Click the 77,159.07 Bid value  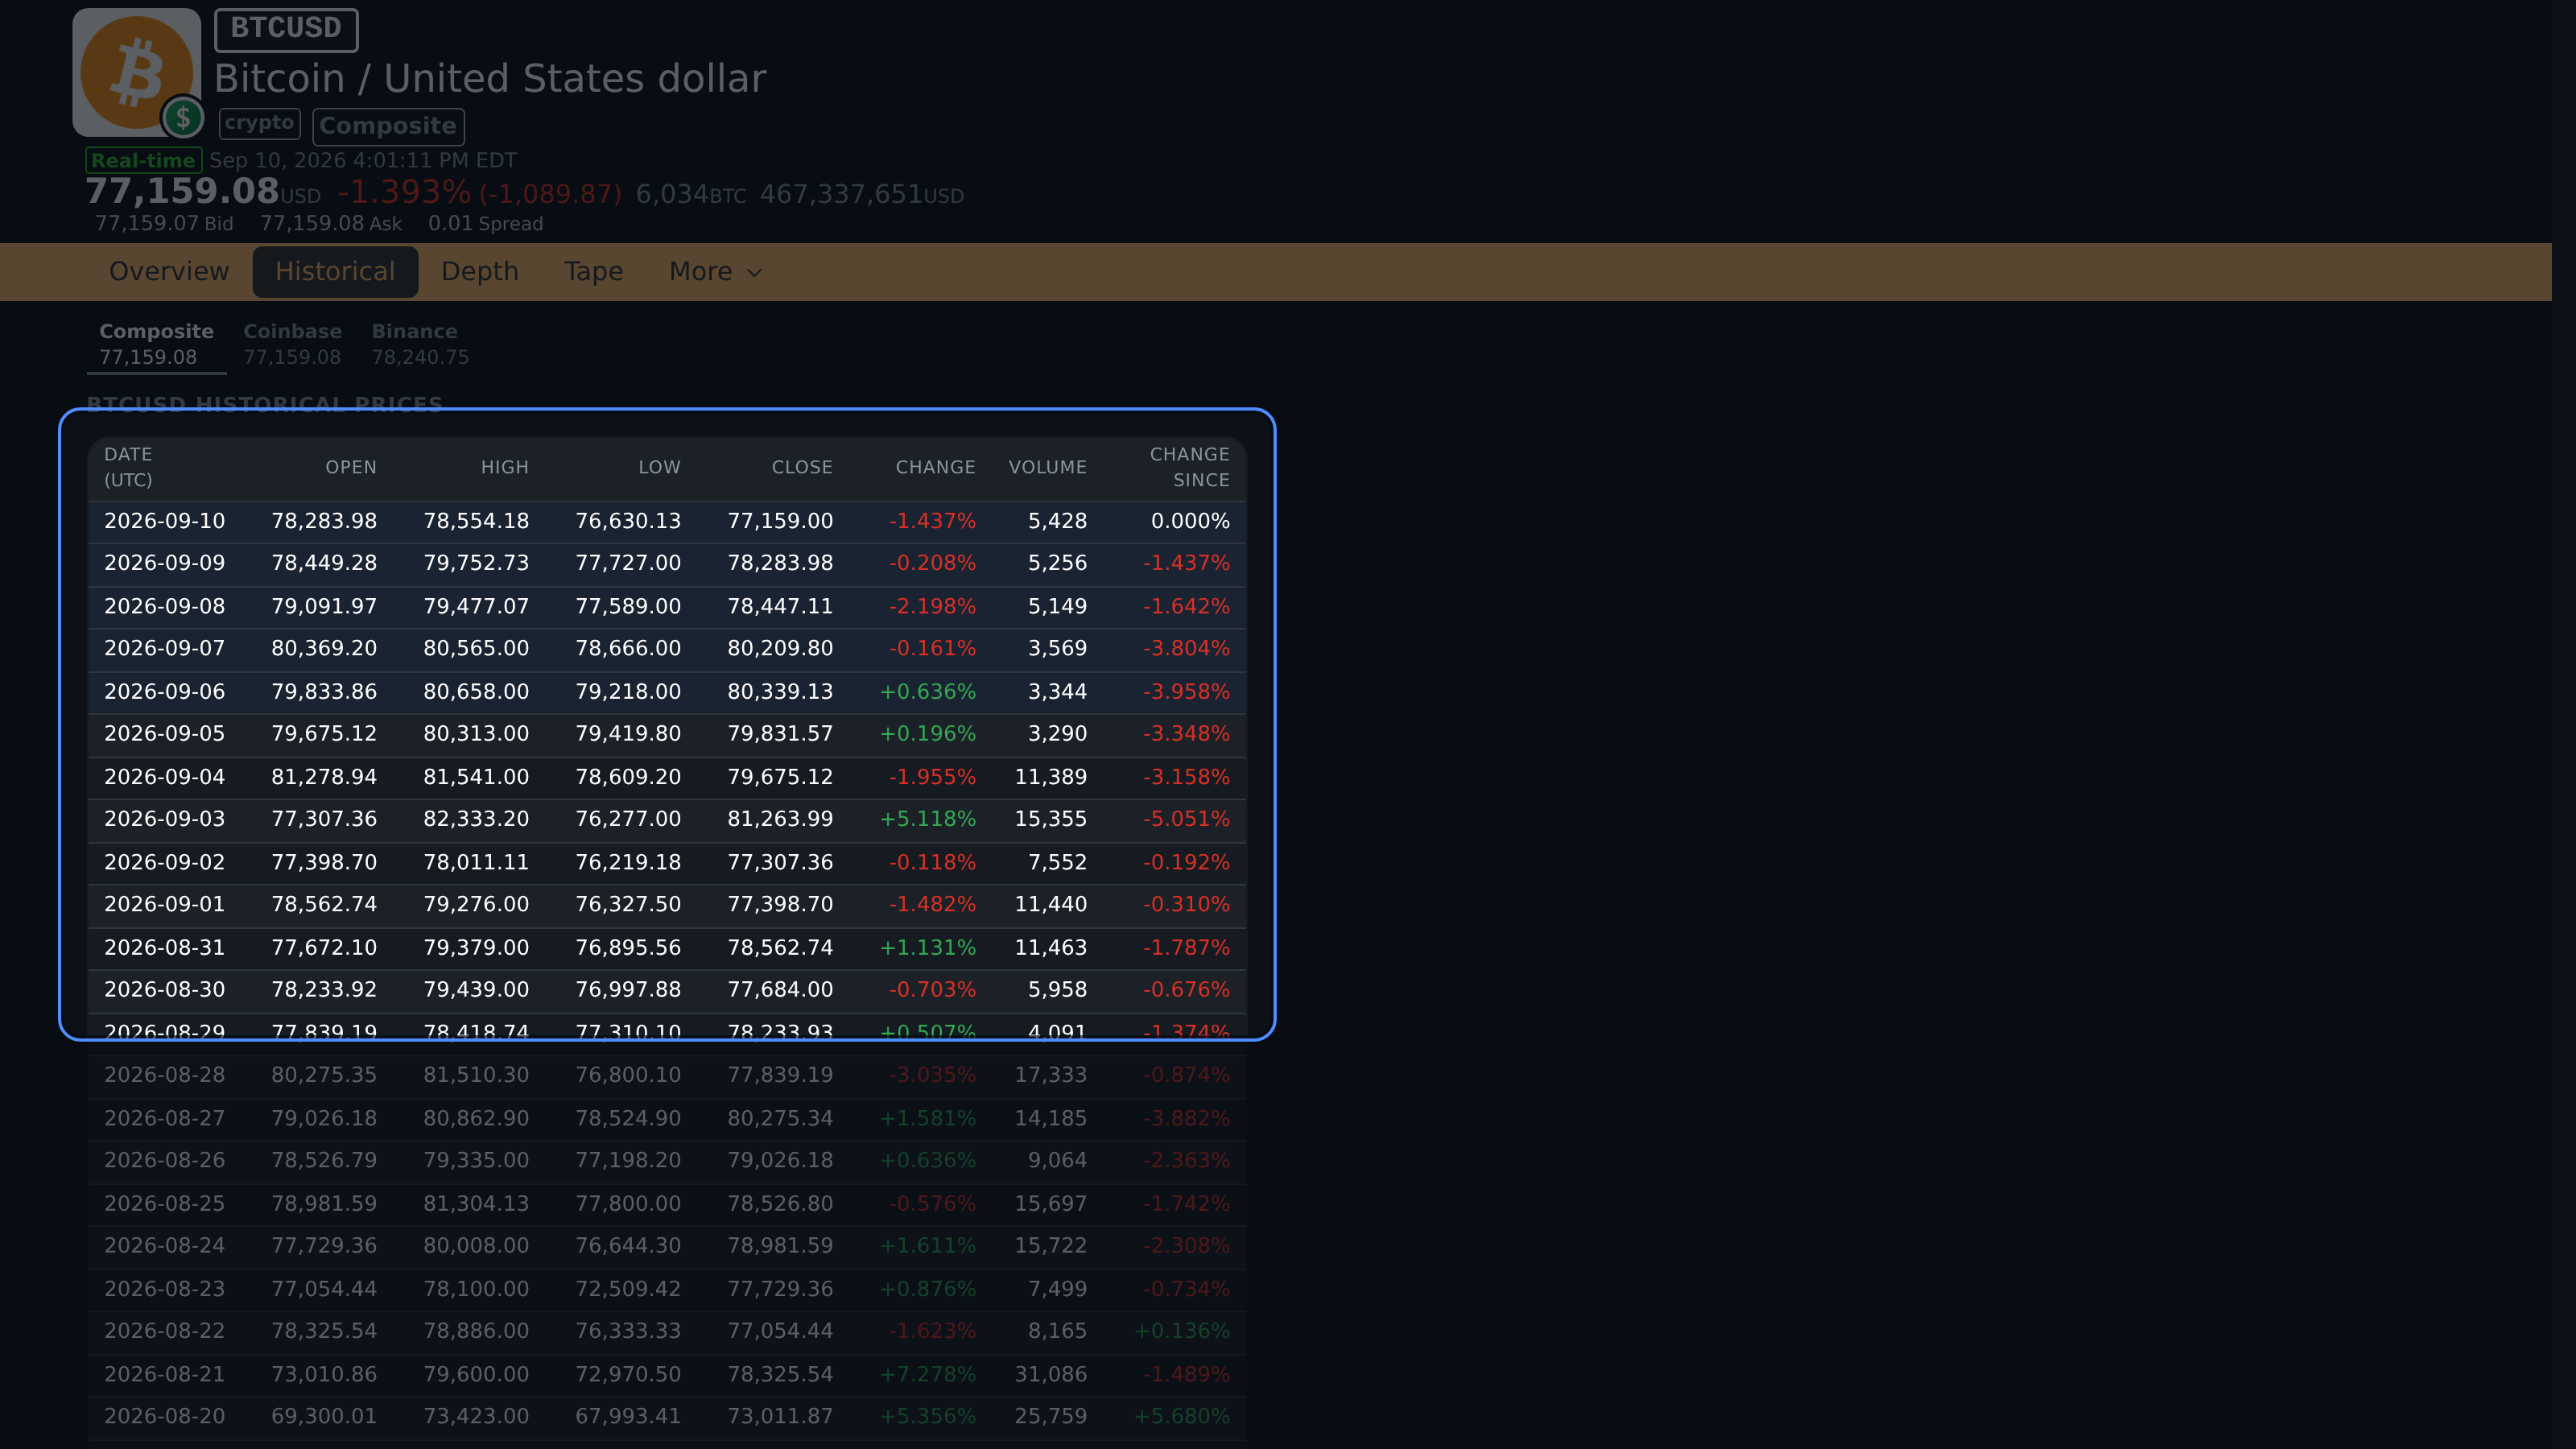click(x=164, y=224)
